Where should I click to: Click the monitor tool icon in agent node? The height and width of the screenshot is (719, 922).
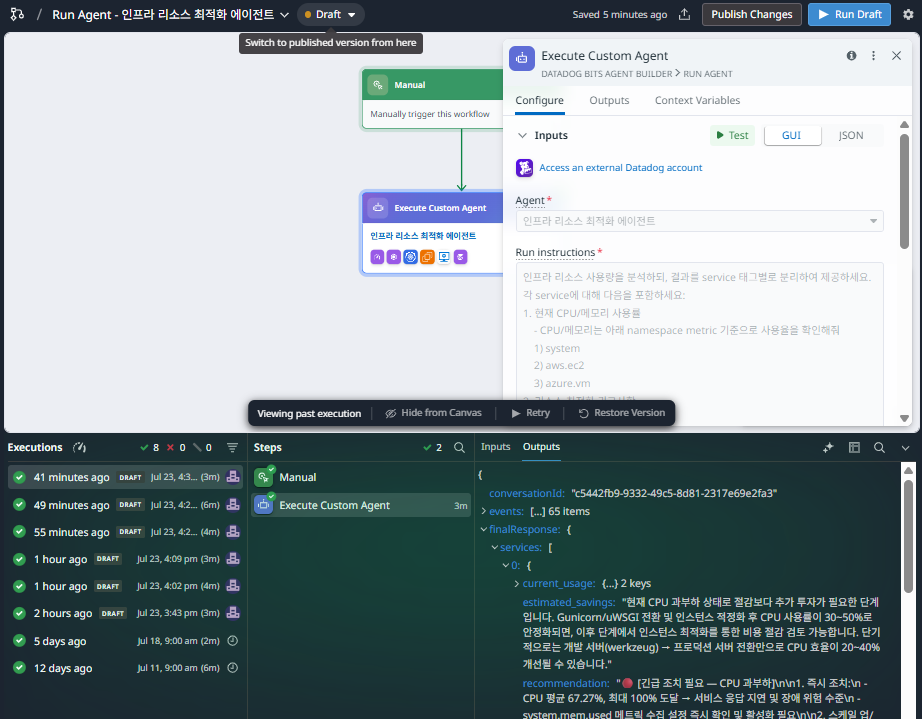444,257
